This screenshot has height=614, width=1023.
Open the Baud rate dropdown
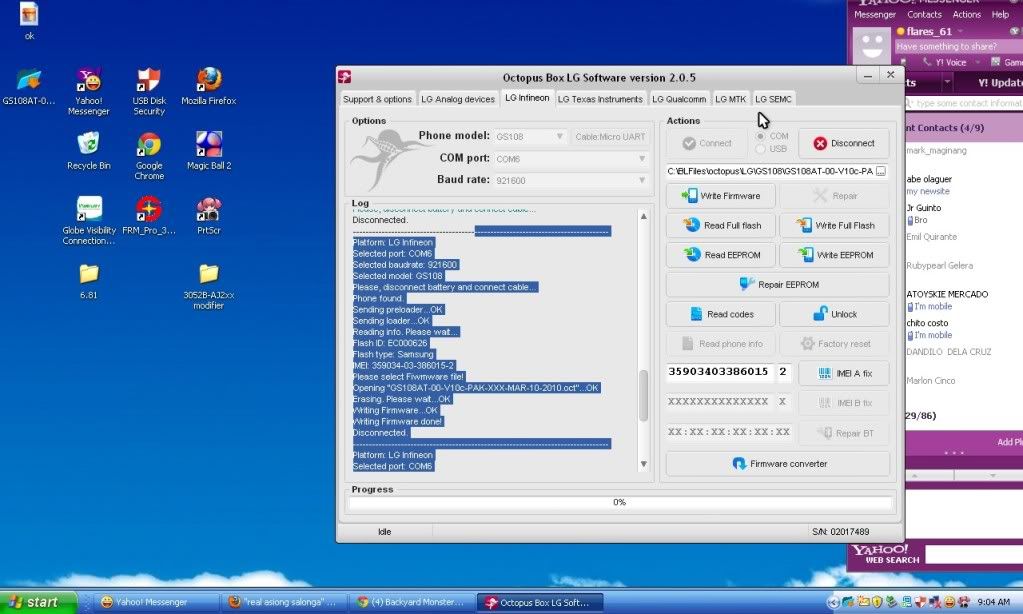pos(571,180)
